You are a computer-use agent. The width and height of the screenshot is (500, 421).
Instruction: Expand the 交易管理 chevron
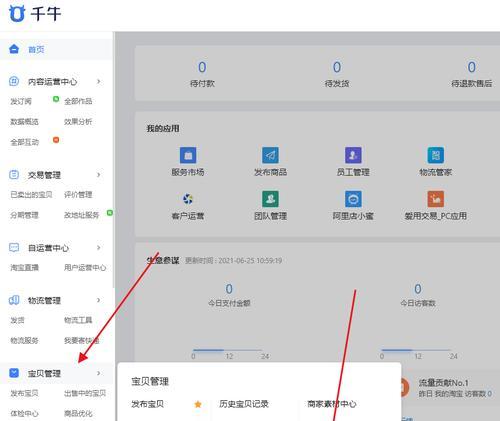[98, 174]
